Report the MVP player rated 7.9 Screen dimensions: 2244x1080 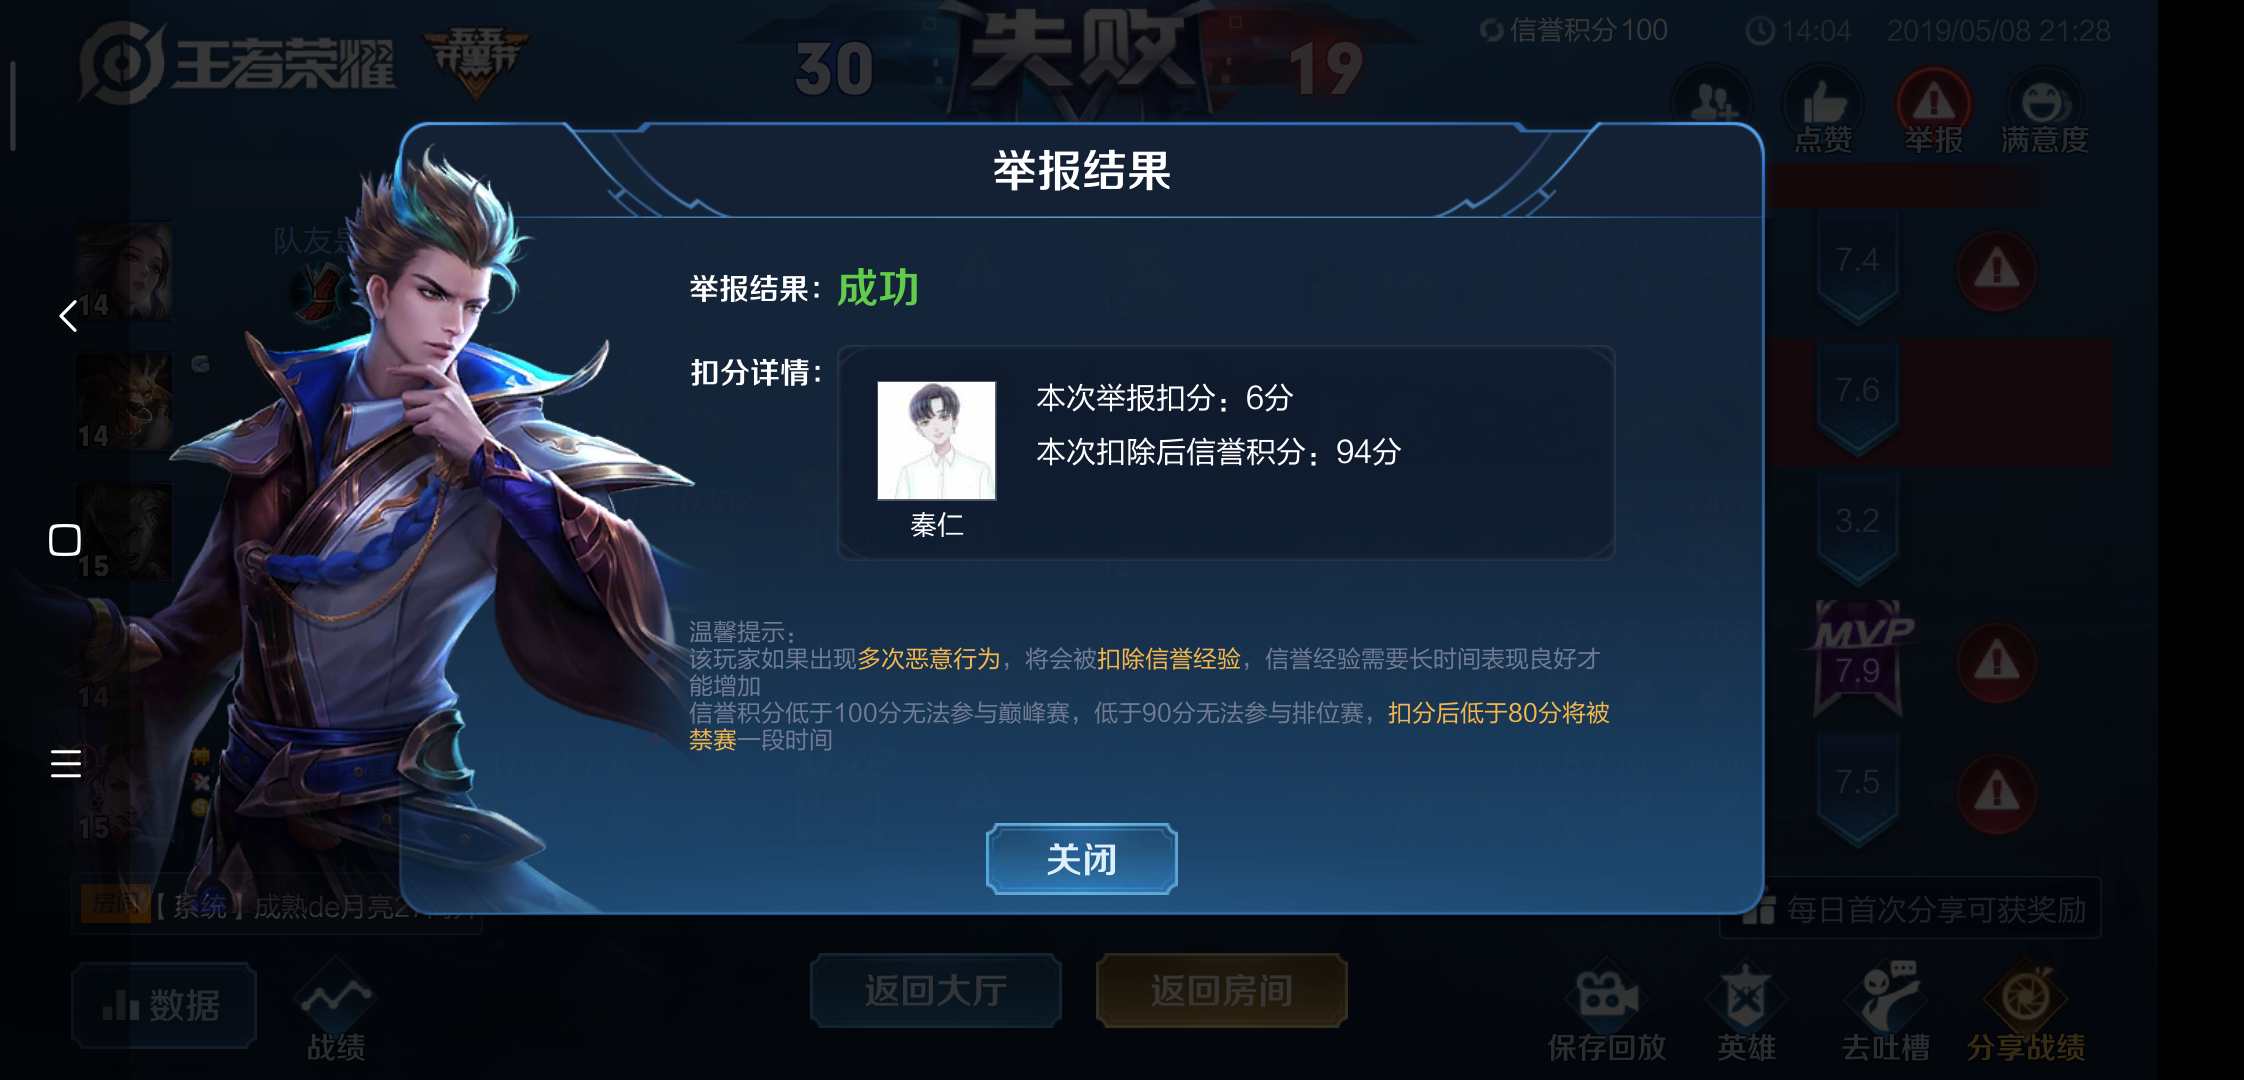coord(1997,662)
